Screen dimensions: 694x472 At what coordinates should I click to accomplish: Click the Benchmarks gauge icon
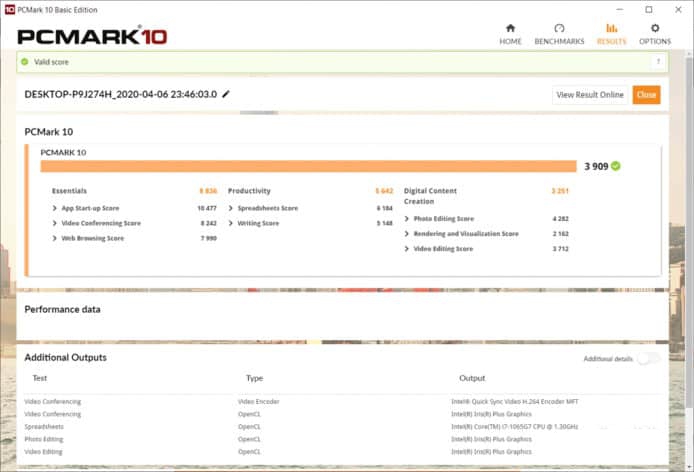pos(559,28)
